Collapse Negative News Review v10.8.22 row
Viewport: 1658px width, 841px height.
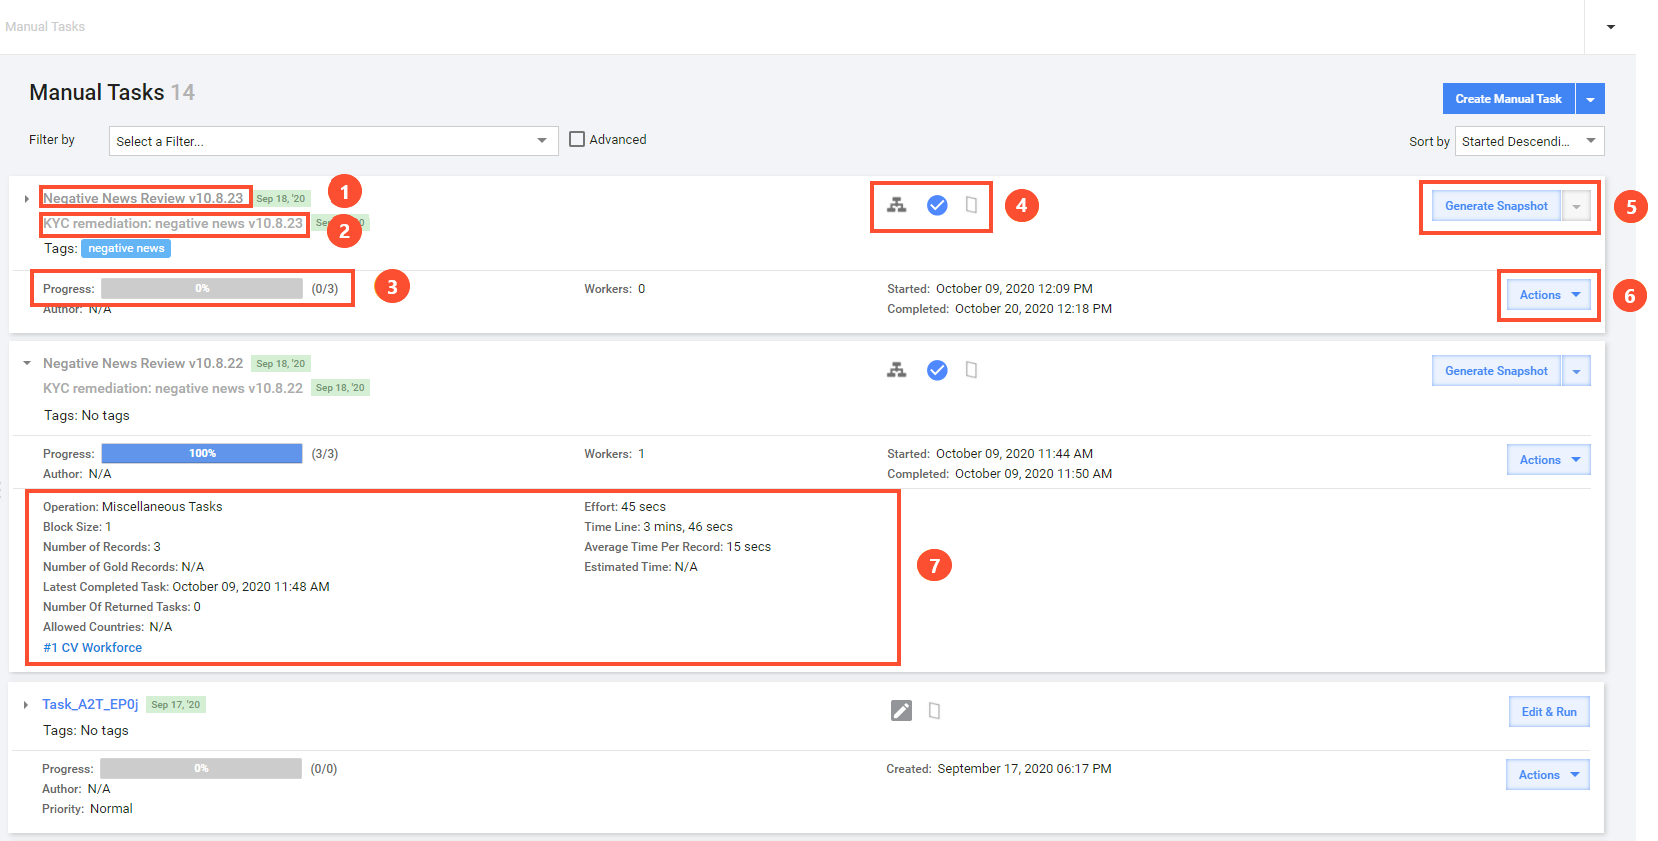tap(27, 363)
